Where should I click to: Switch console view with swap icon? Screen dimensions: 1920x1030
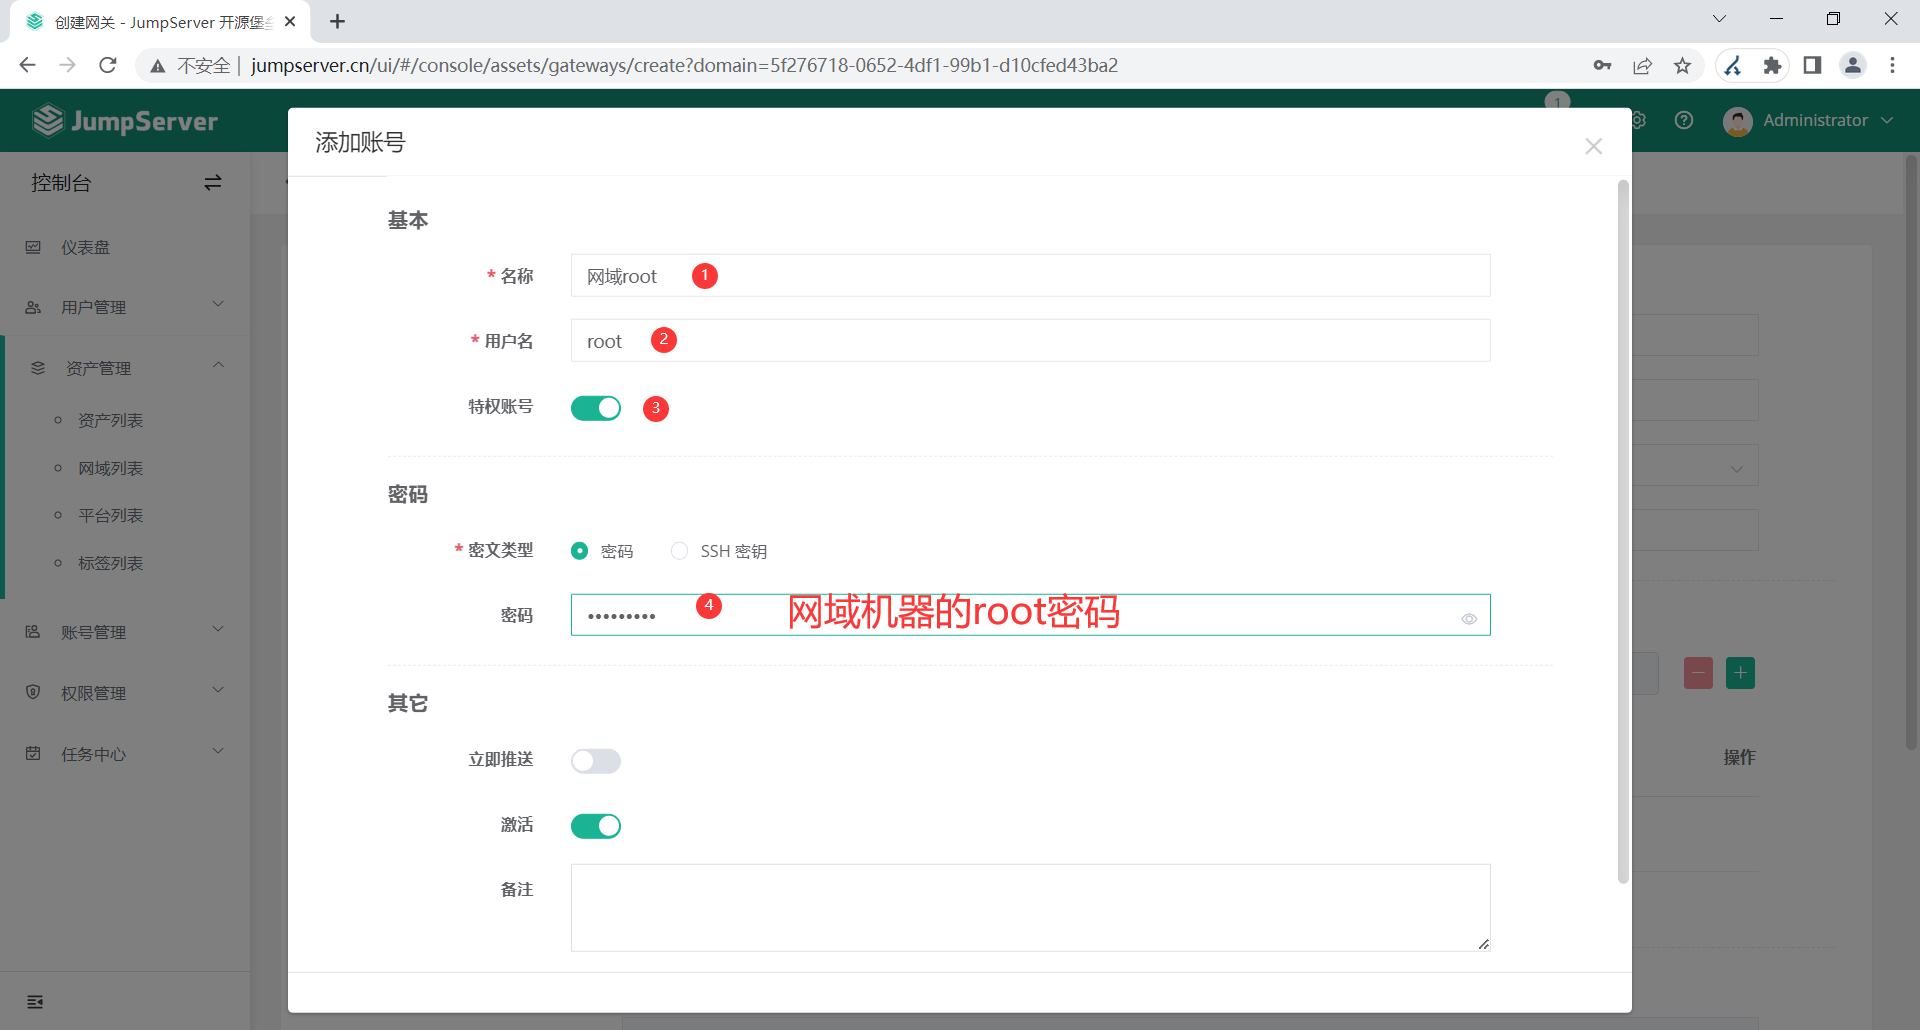[213, 183]
